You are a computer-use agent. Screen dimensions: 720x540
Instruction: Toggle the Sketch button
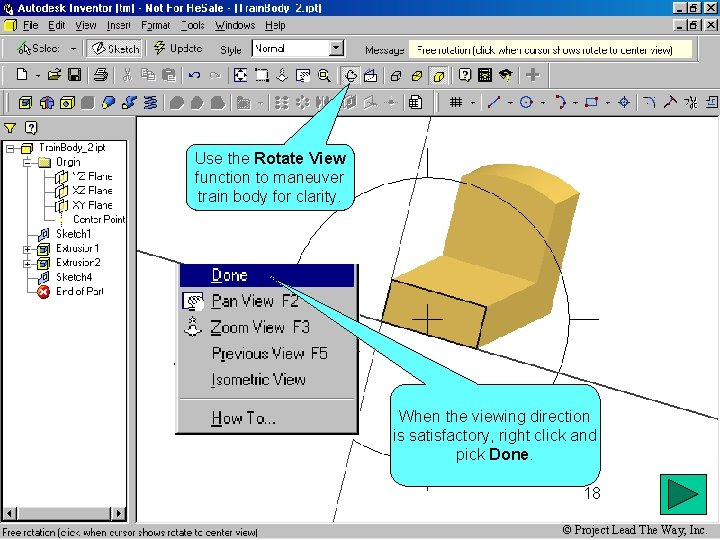115,48
